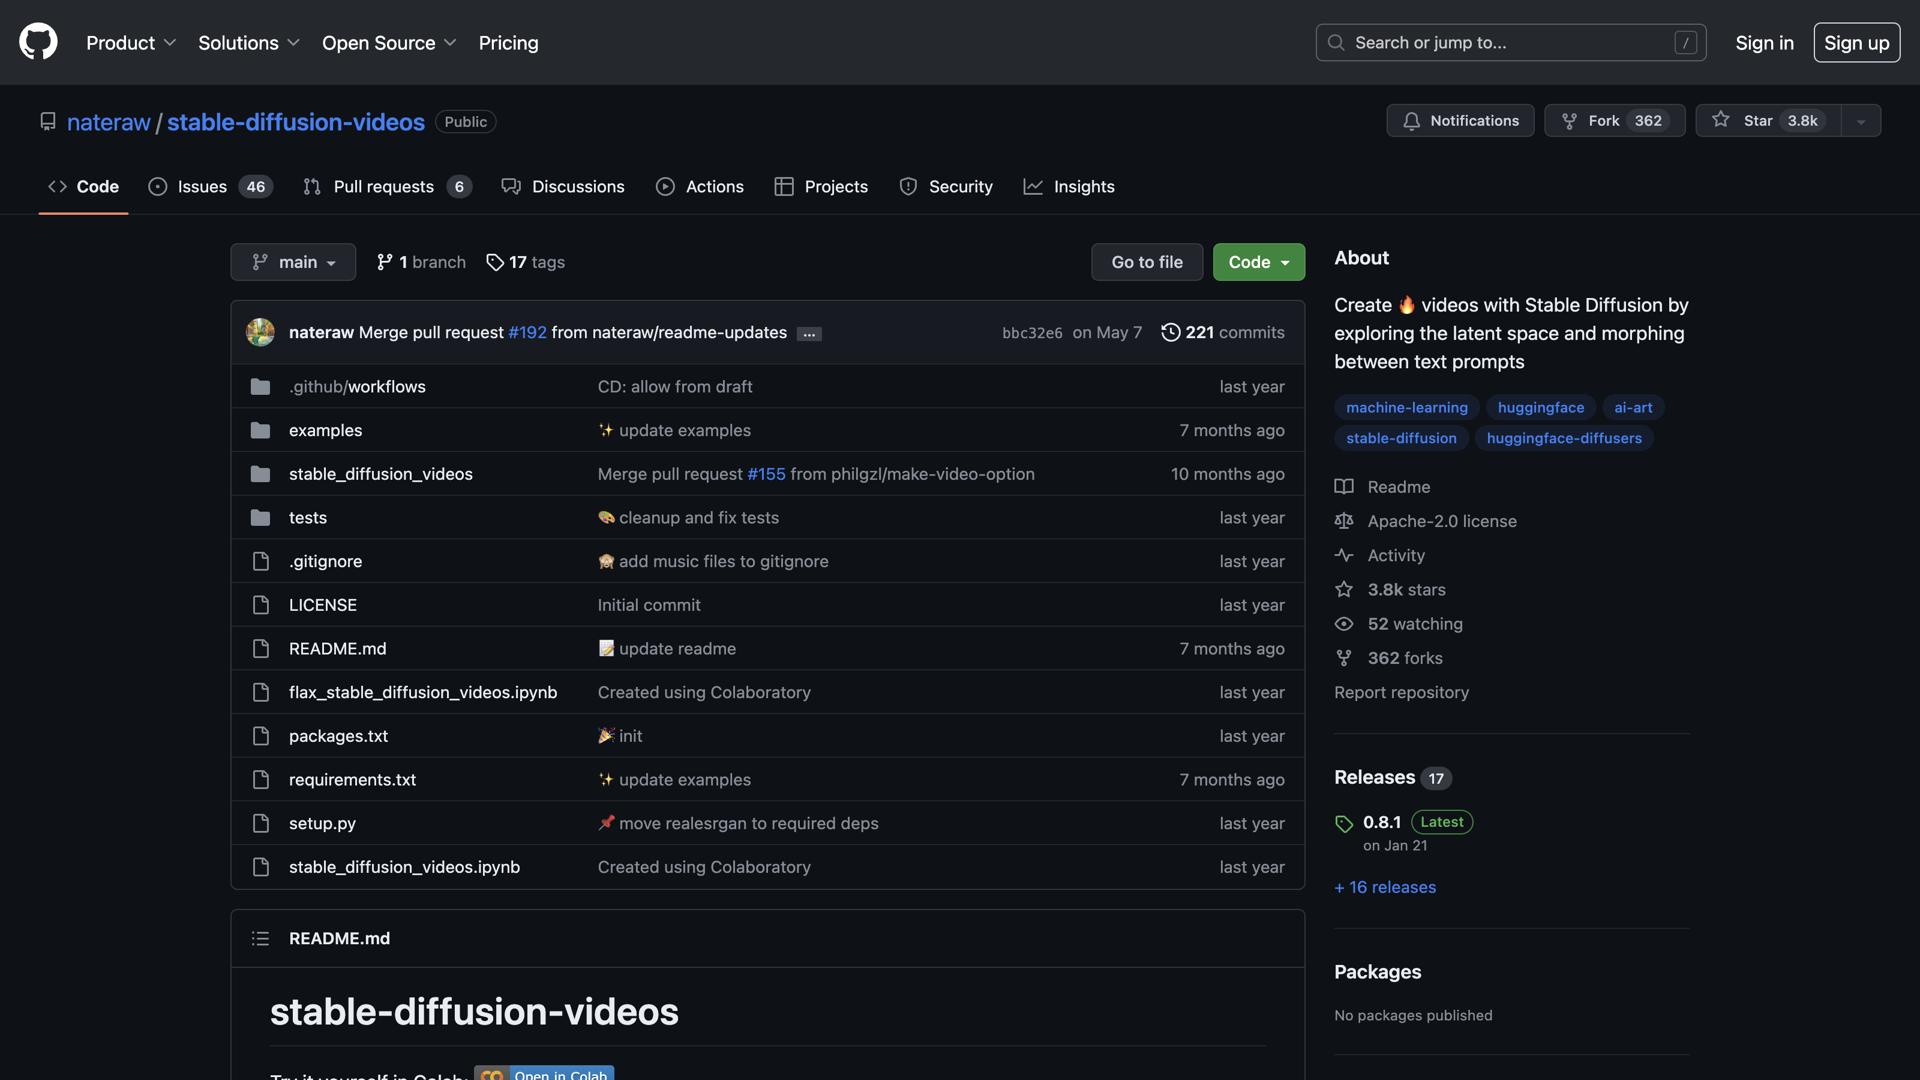Click the Apache-2.0 license scales icon
Viewport: 1920px width, 1080px height.
click(x=1343, y=521)
